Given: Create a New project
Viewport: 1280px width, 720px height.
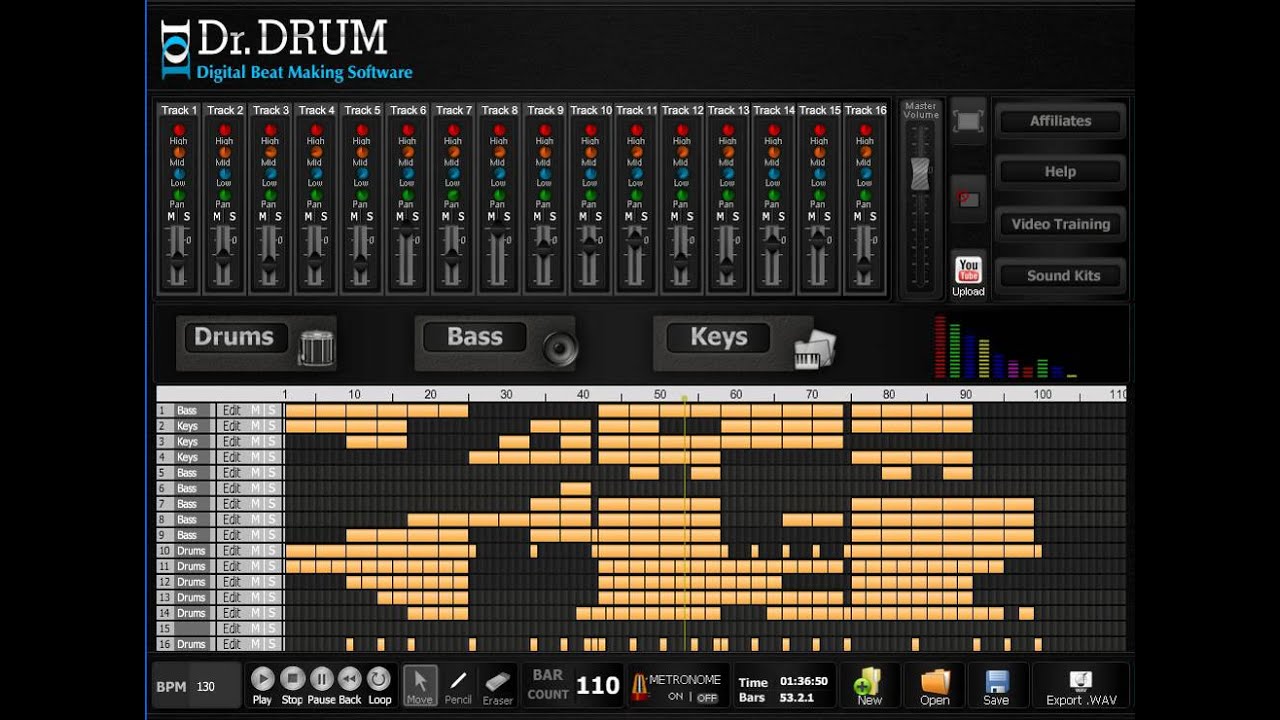Looking at the screenshot, I should 869,686.
